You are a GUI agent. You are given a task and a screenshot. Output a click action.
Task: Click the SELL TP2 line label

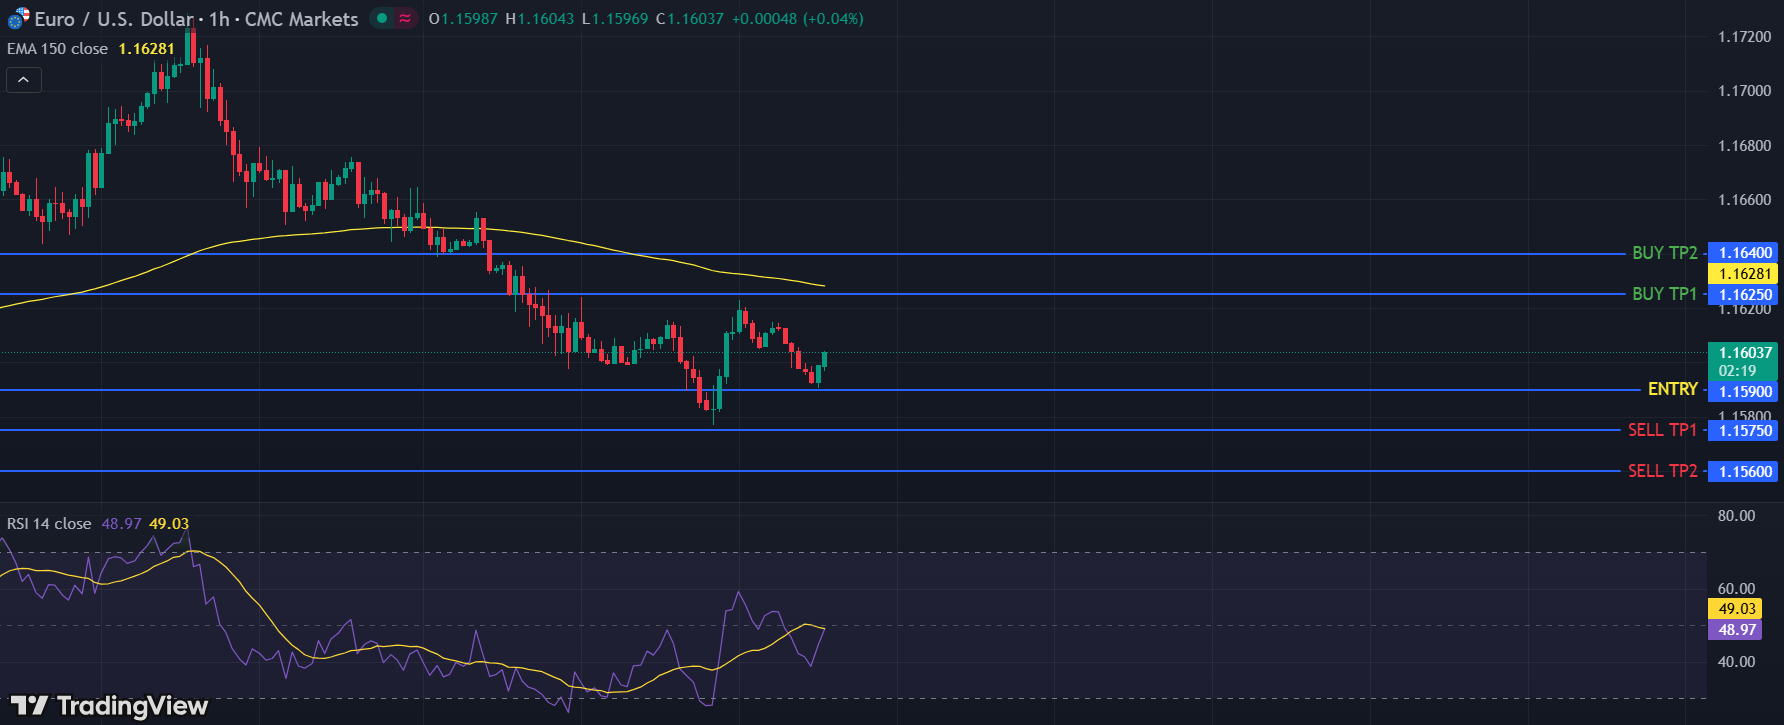(1662, 471)
